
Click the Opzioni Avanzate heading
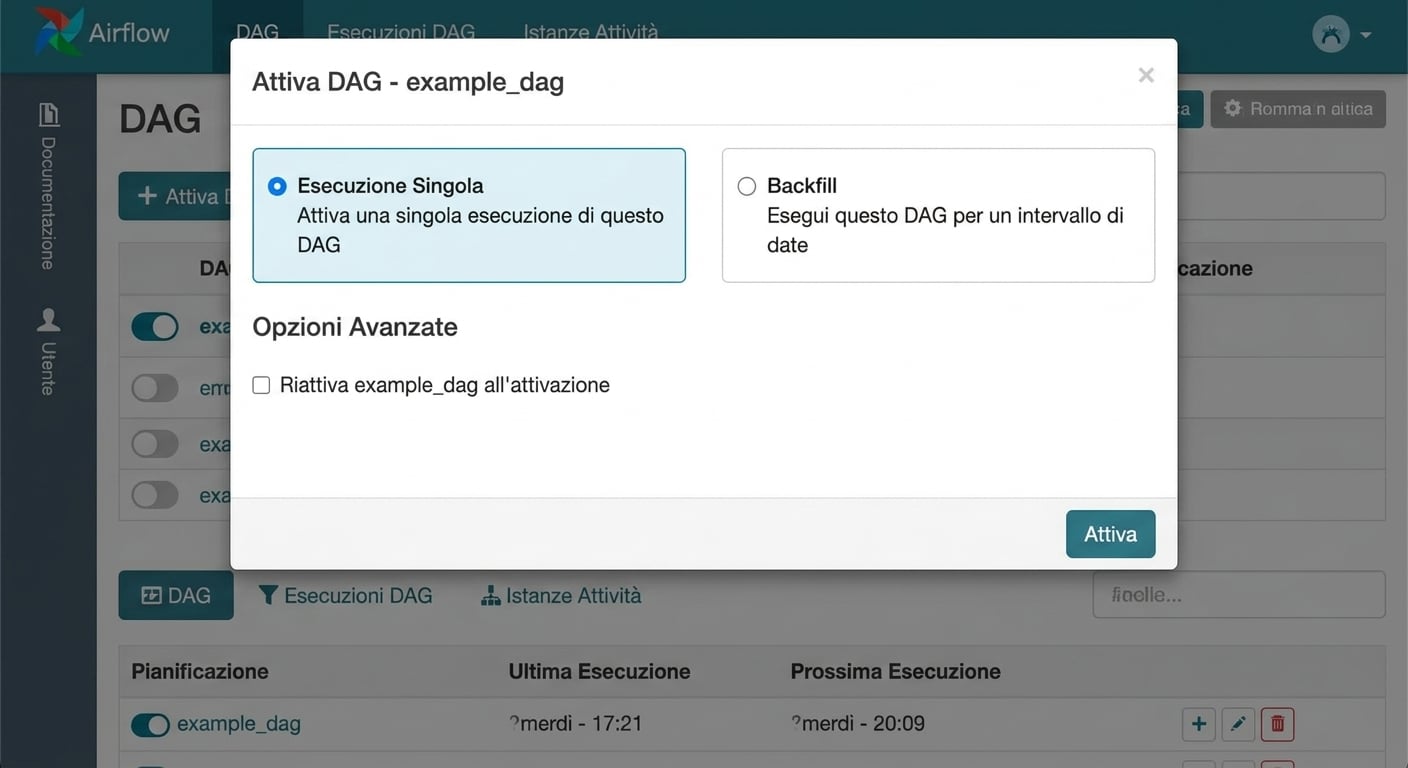click(x=355, y=327)
